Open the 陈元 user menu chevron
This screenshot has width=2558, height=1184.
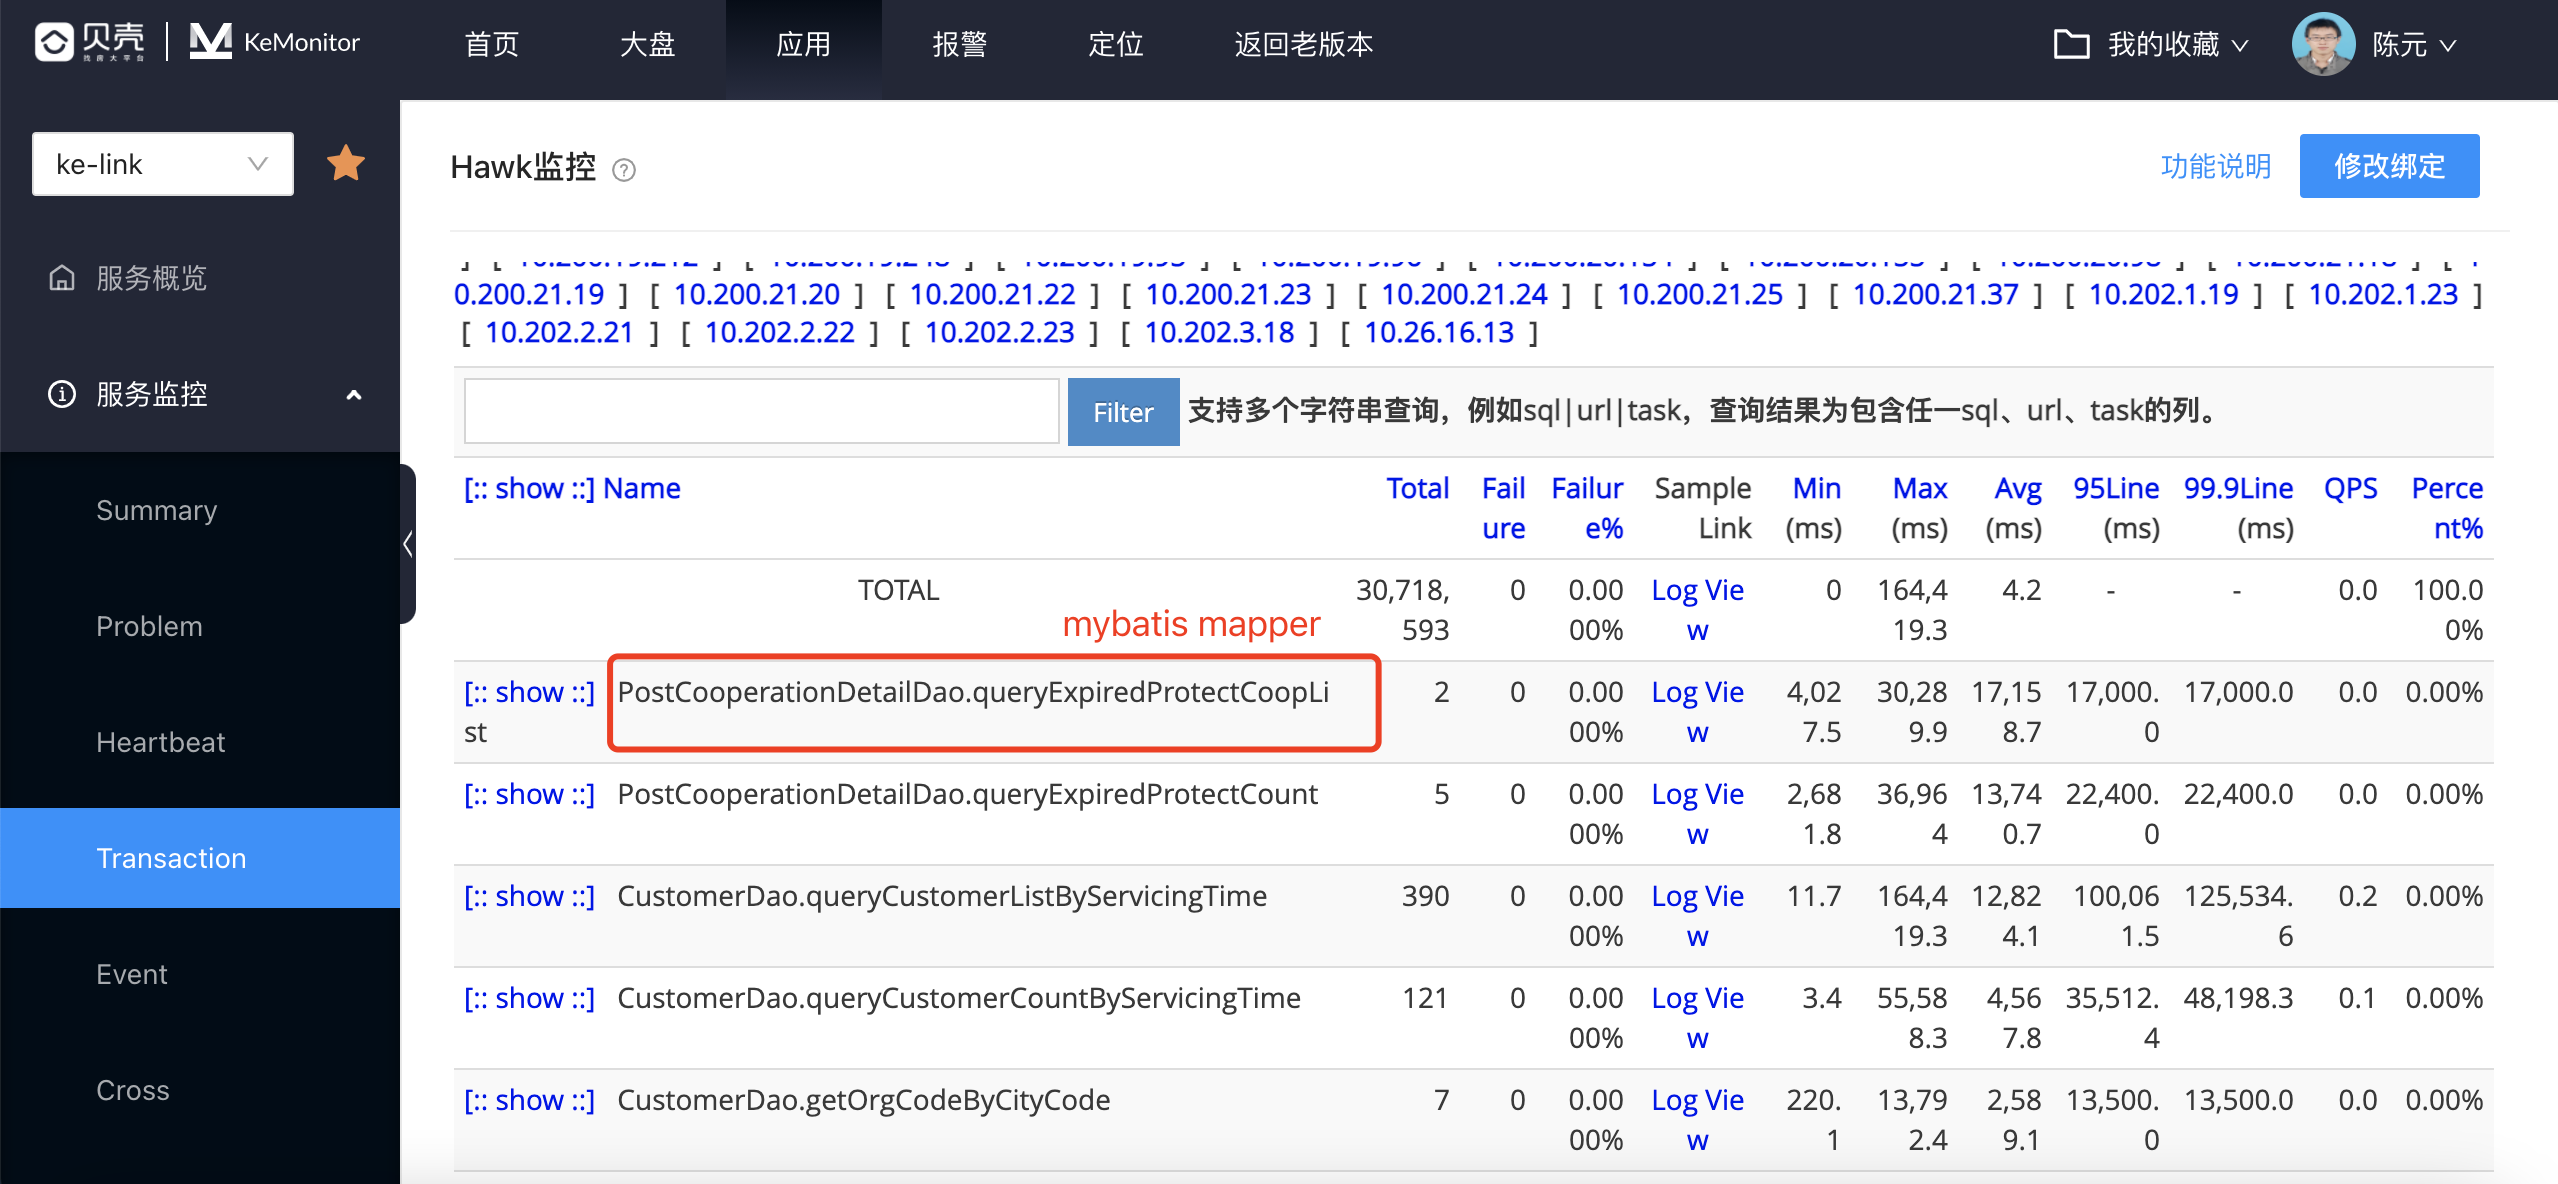[2448, 46]
